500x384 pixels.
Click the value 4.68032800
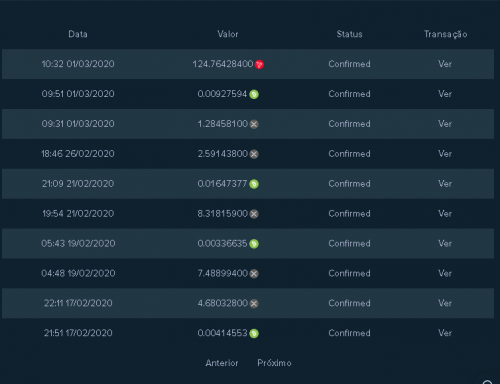coord(223,303)
